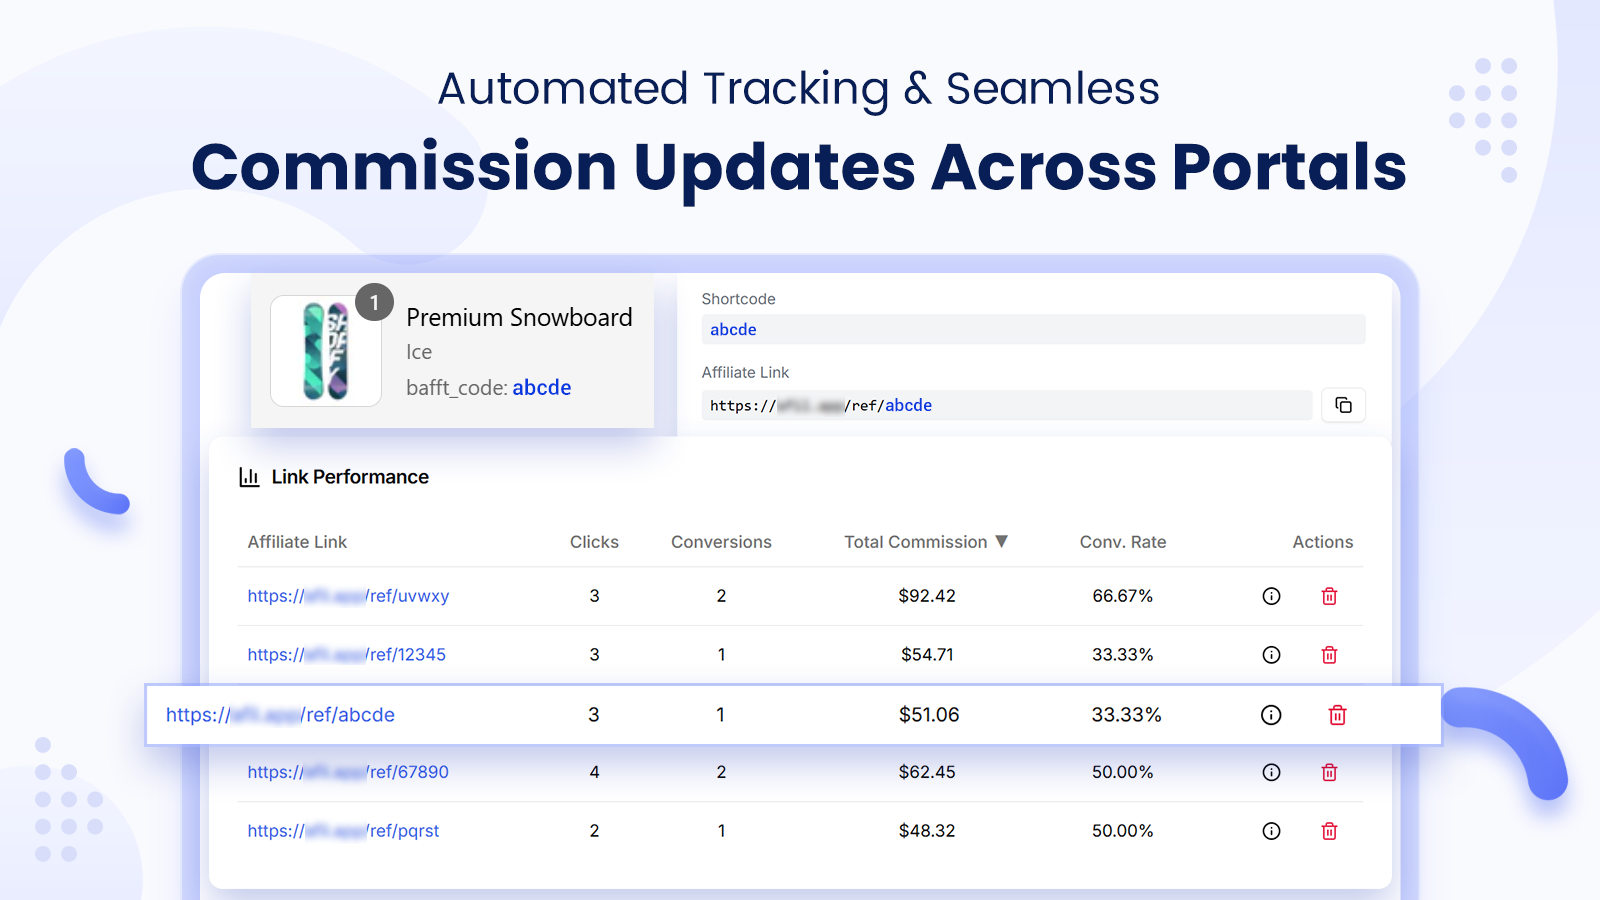Click the Affiliate Link column header
Viewport: 1600px width, 900px height.
point(297,542)
